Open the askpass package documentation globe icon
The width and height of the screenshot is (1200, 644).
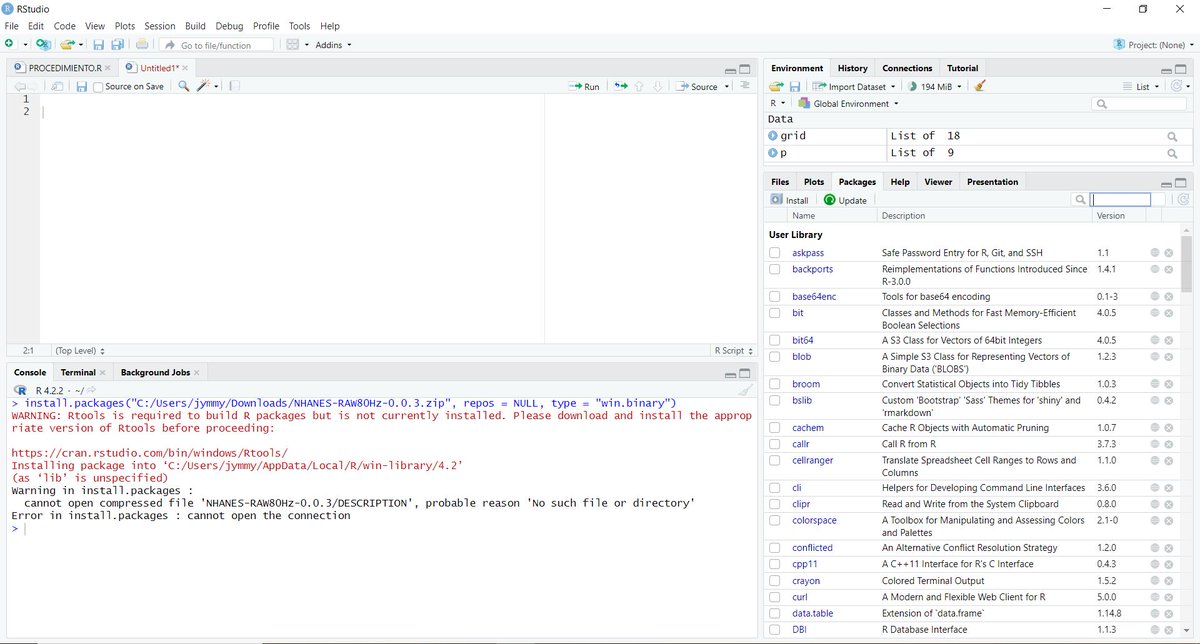(1154, 253)
